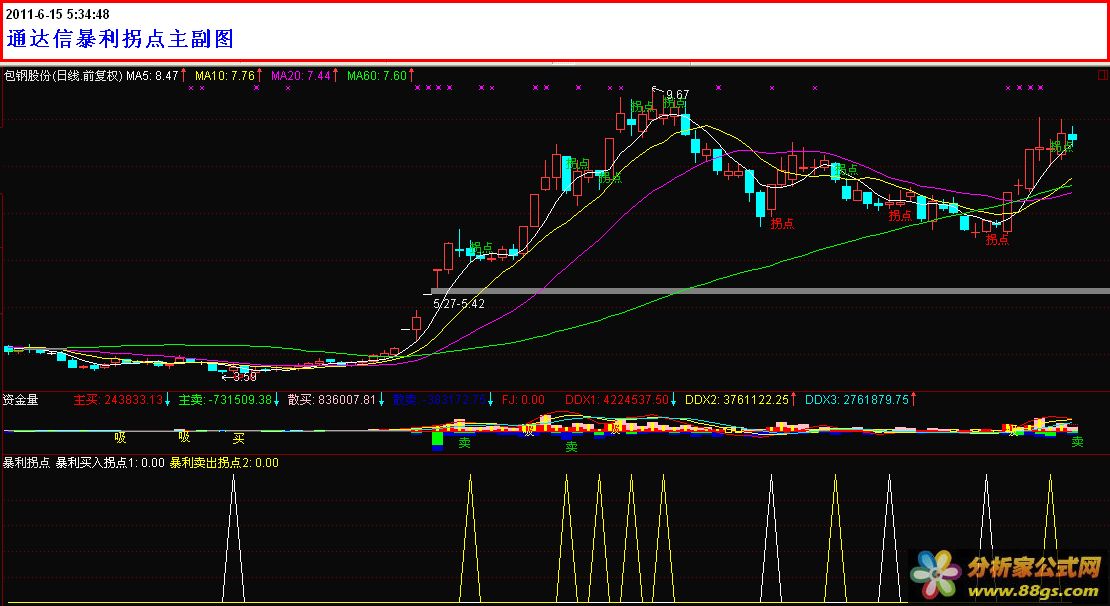Image resolution: width=1110 pixels, height=606 pixels.
Task: Click the gap range label 5.27-5.42
Action: point(459,304)
